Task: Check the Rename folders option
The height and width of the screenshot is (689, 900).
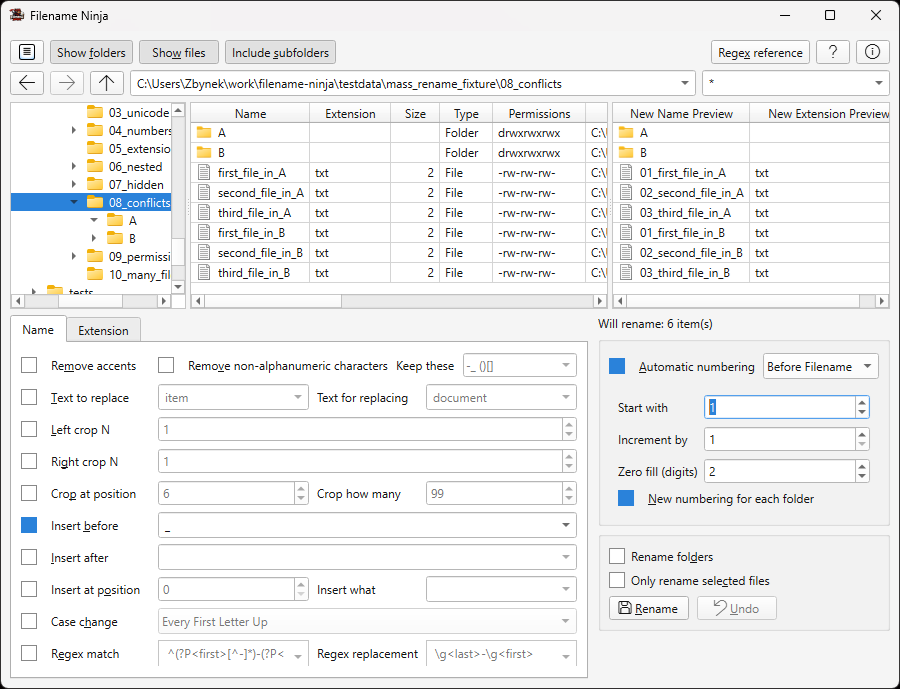Action: pos(617,556)
